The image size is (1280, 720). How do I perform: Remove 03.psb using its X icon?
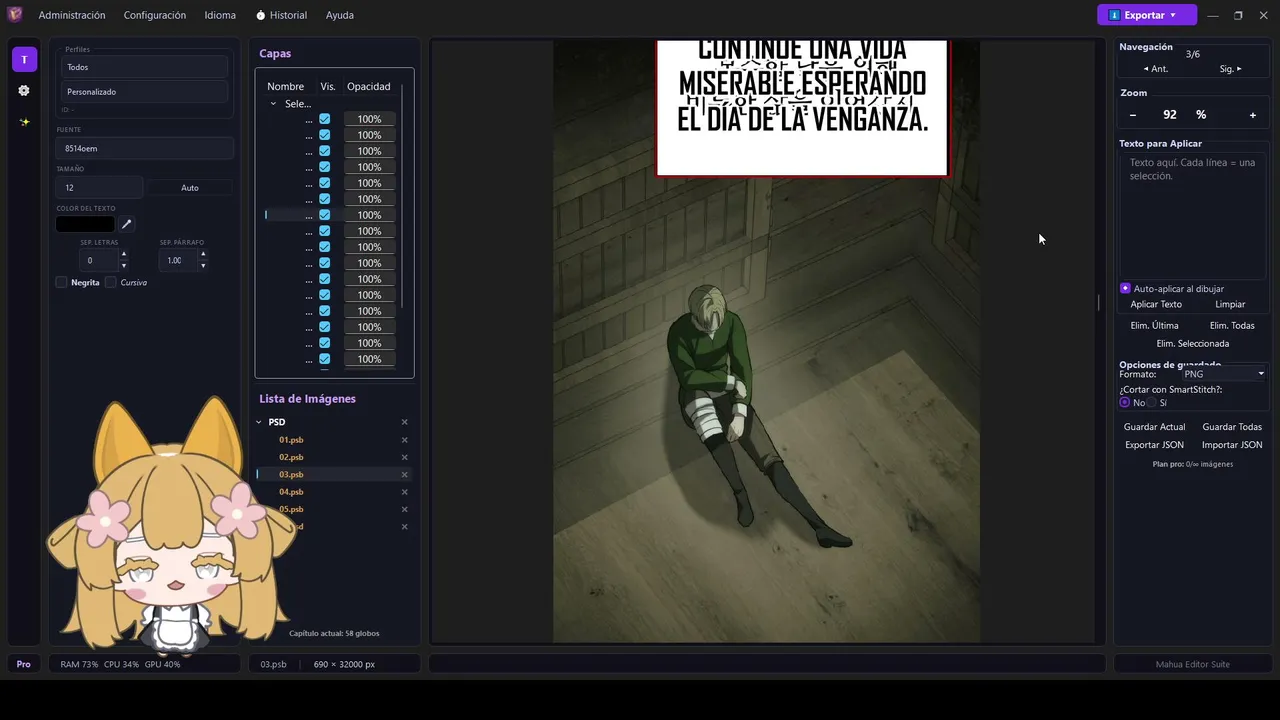coord(405,474)
